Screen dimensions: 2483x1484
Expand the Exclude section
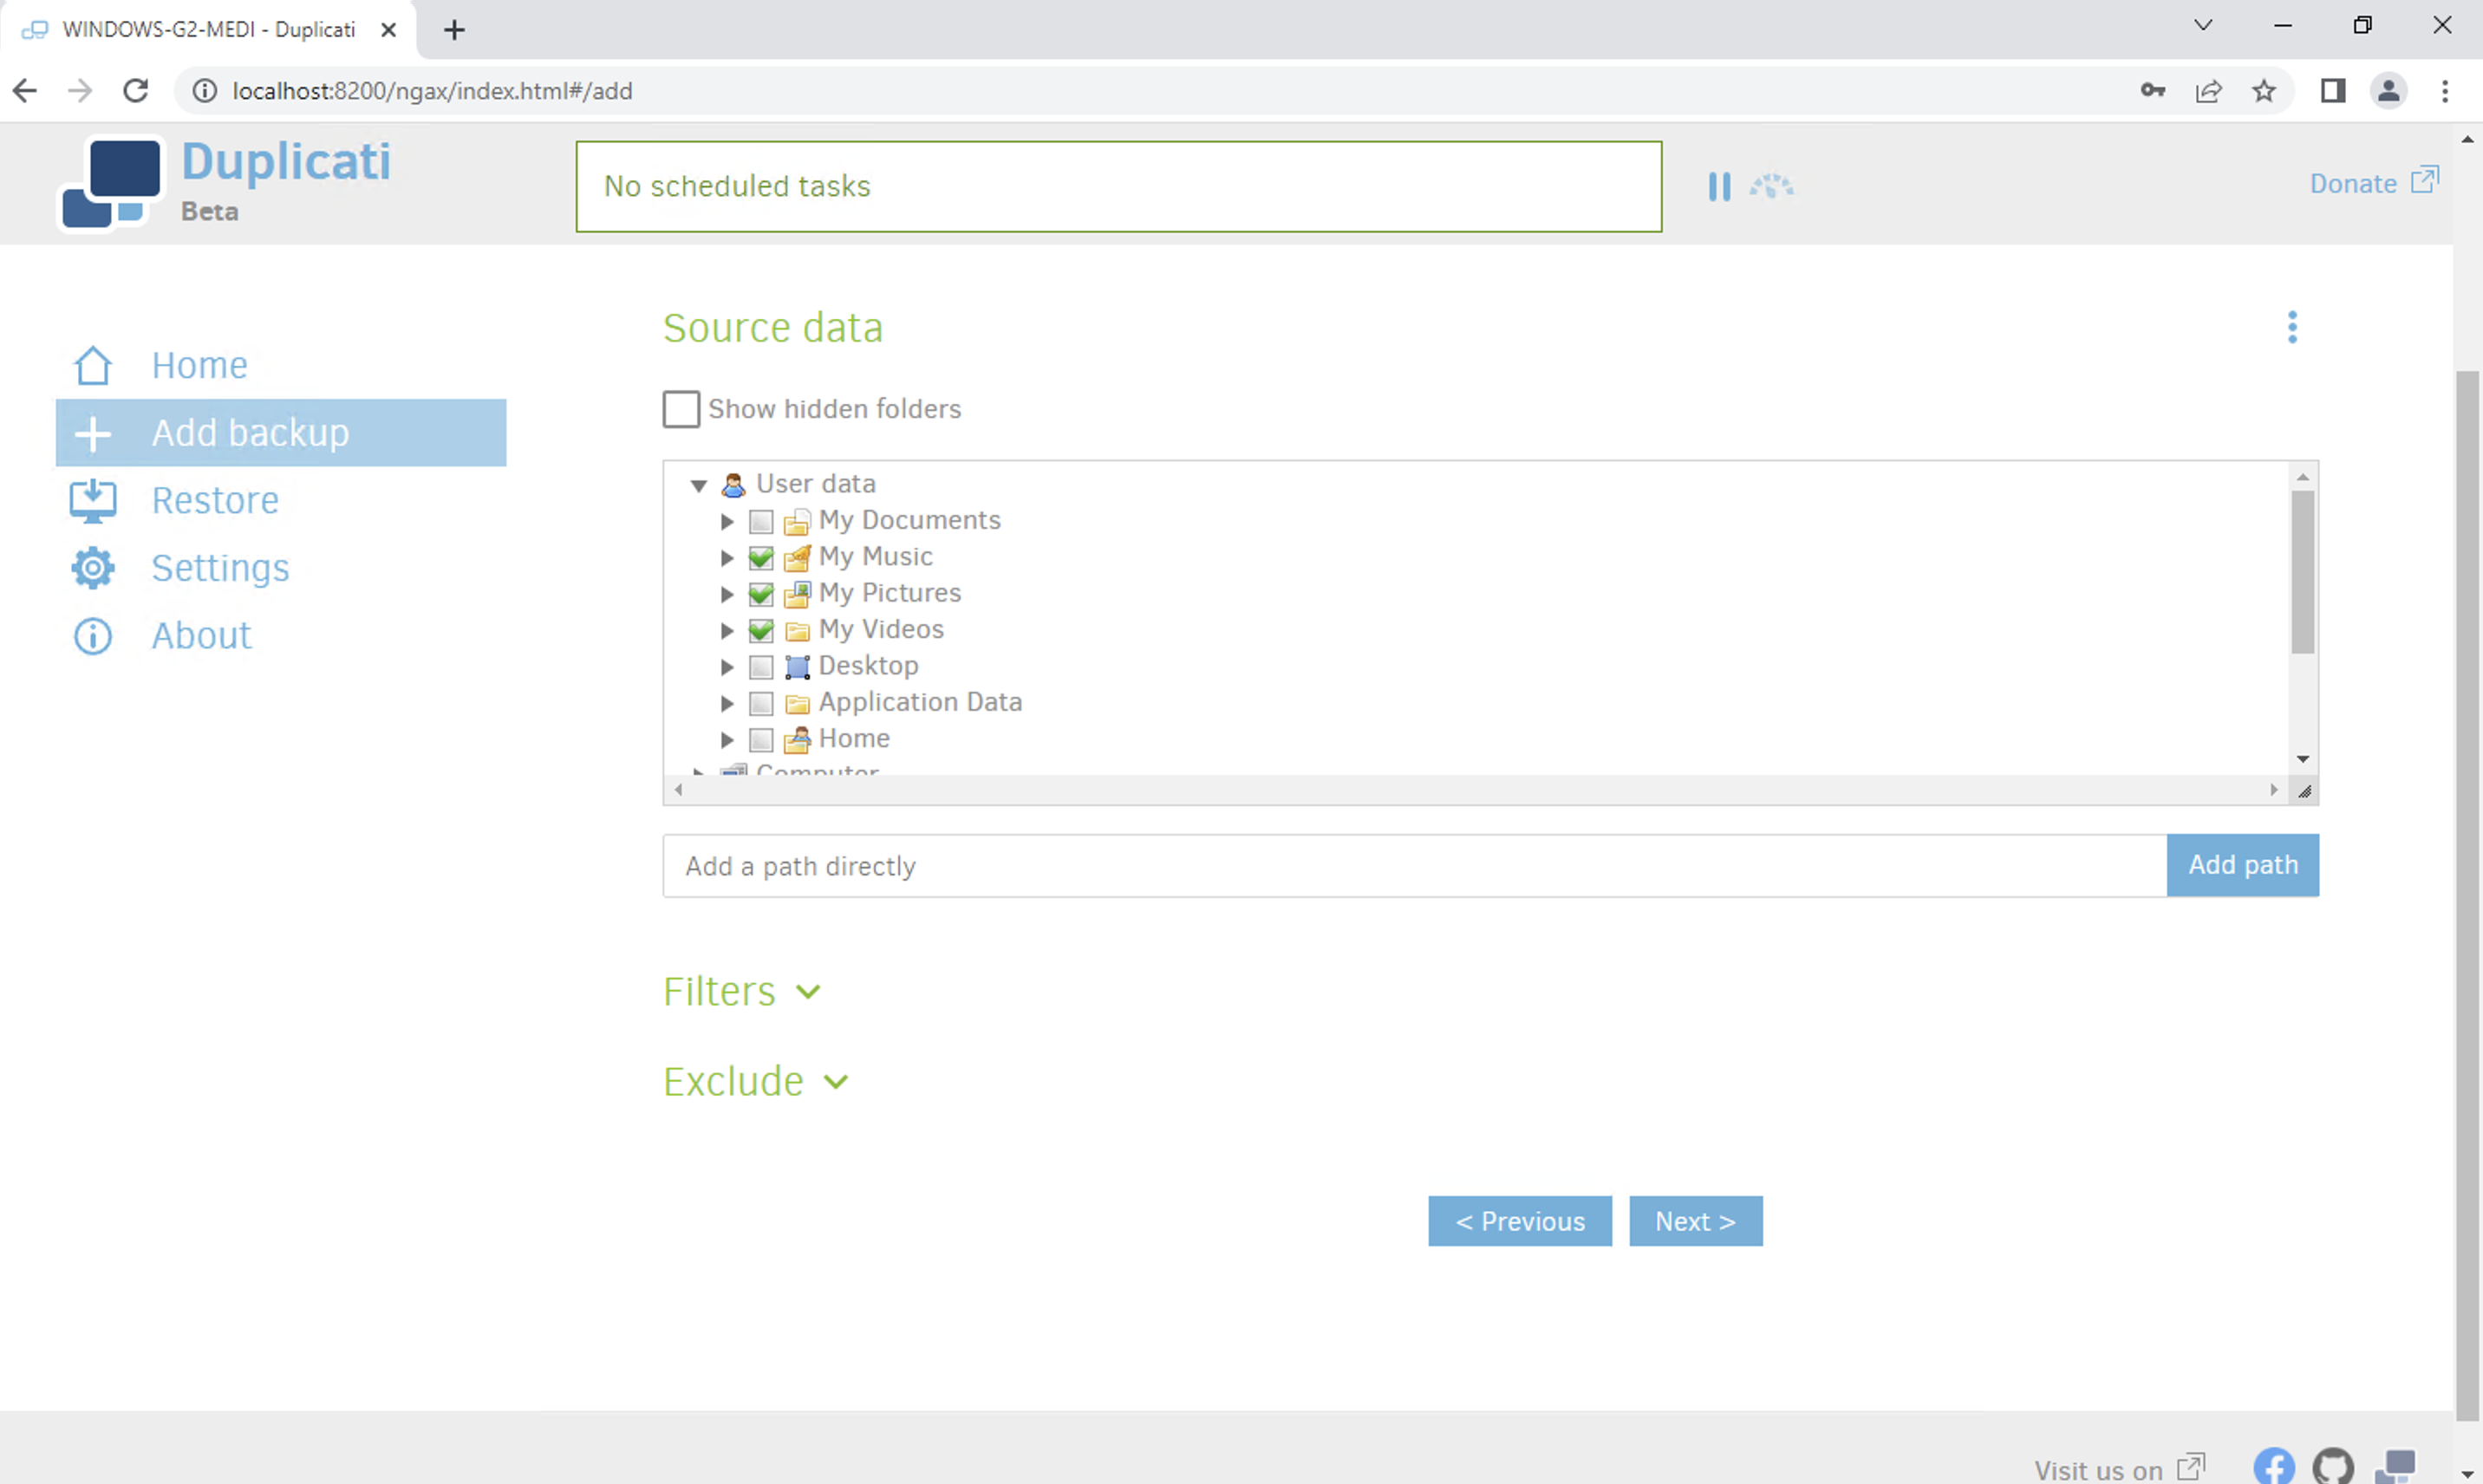(755, 1082)
